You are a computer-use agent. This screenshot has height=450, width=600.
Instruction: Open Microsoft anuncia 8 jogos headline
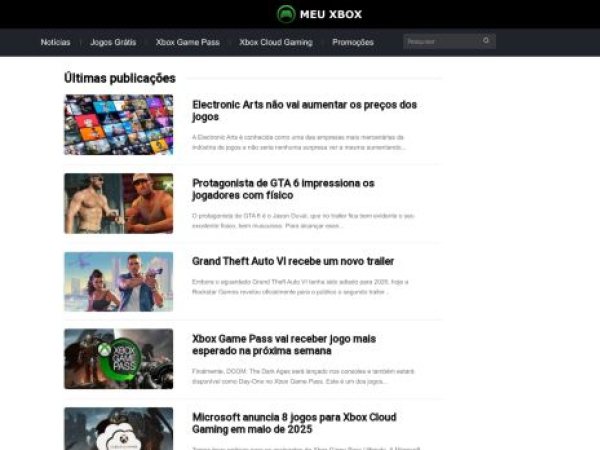point(294,423)
